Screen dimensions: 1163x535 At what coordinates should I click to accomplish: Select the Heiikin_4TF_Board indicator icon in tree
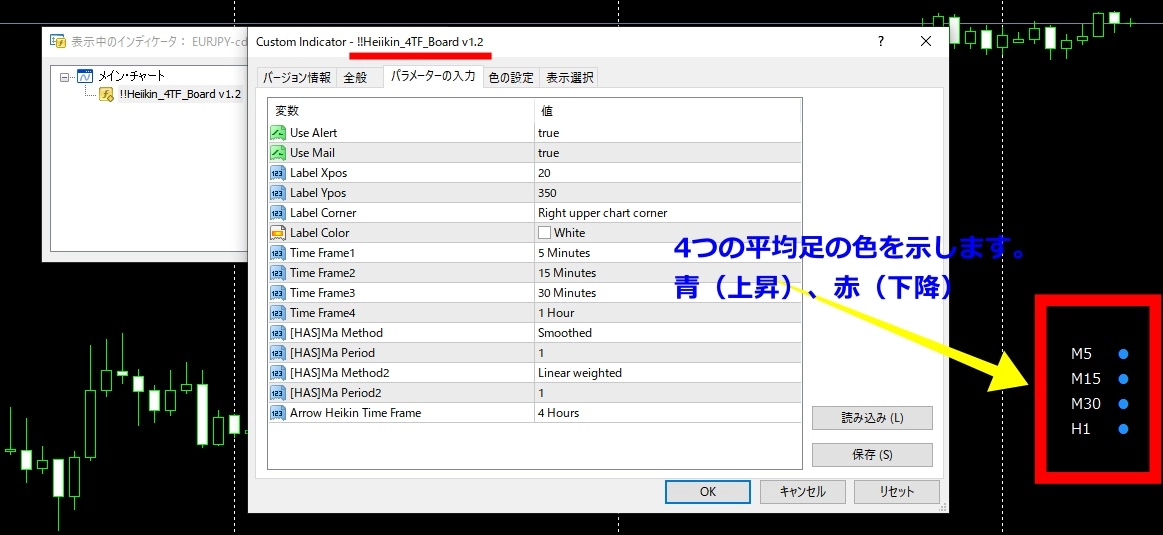coord(106,94)
